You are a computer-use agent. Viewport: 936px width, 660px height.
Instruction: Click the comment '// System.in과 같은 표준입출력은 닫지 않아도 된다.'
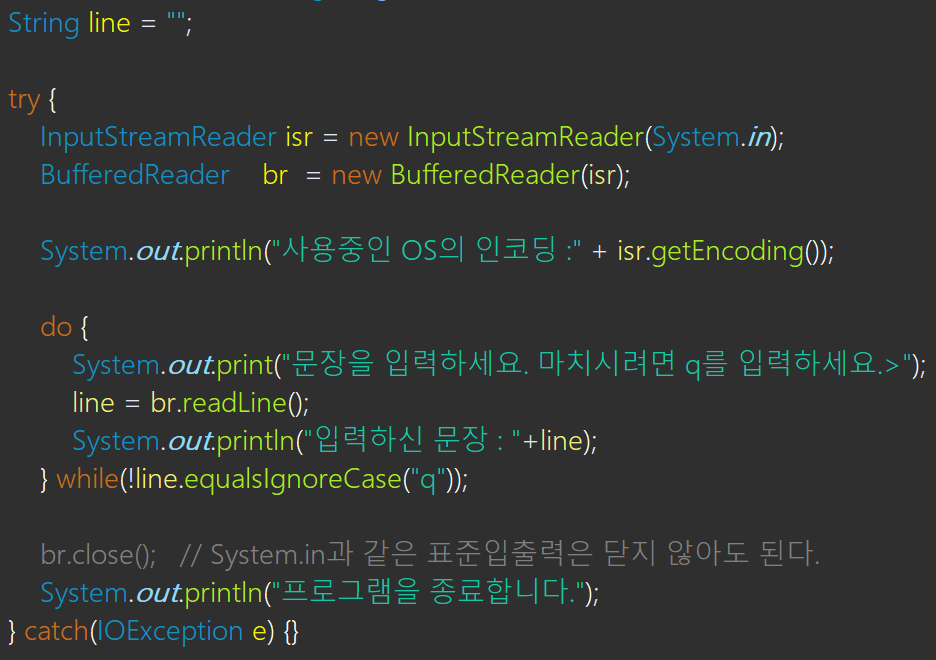[500, 554]
